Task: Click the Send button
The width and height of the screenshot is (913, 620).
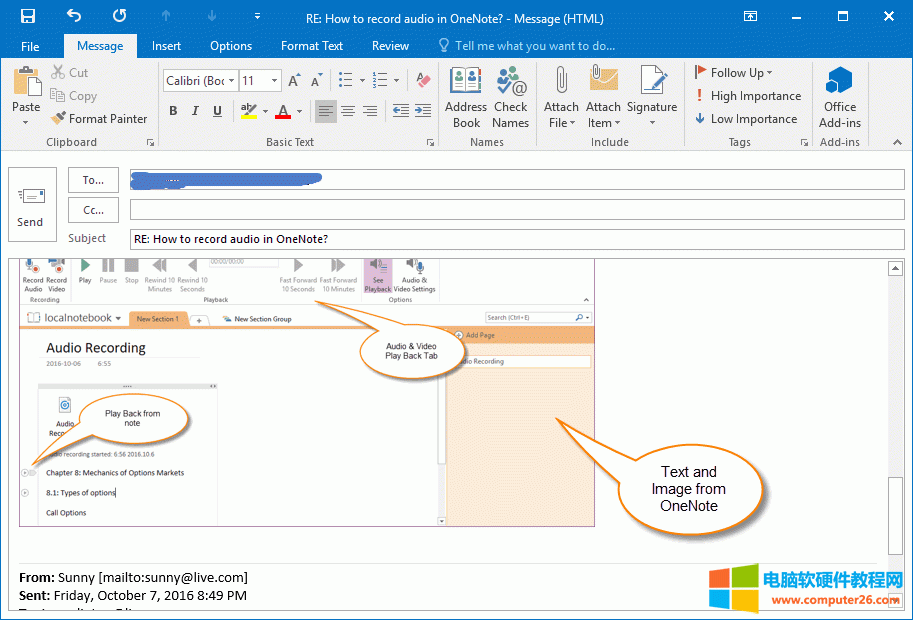Action: click(x=30, y=204)
